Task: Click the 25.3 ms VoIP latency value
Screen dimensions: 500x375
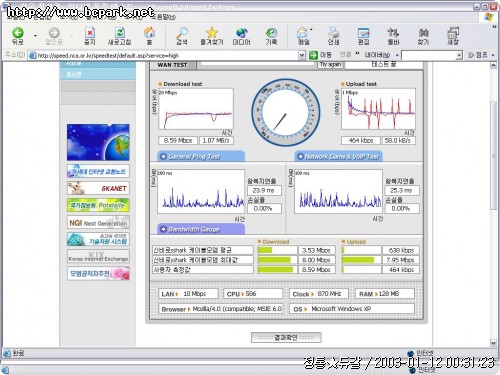Action: (x=402, y=190)
